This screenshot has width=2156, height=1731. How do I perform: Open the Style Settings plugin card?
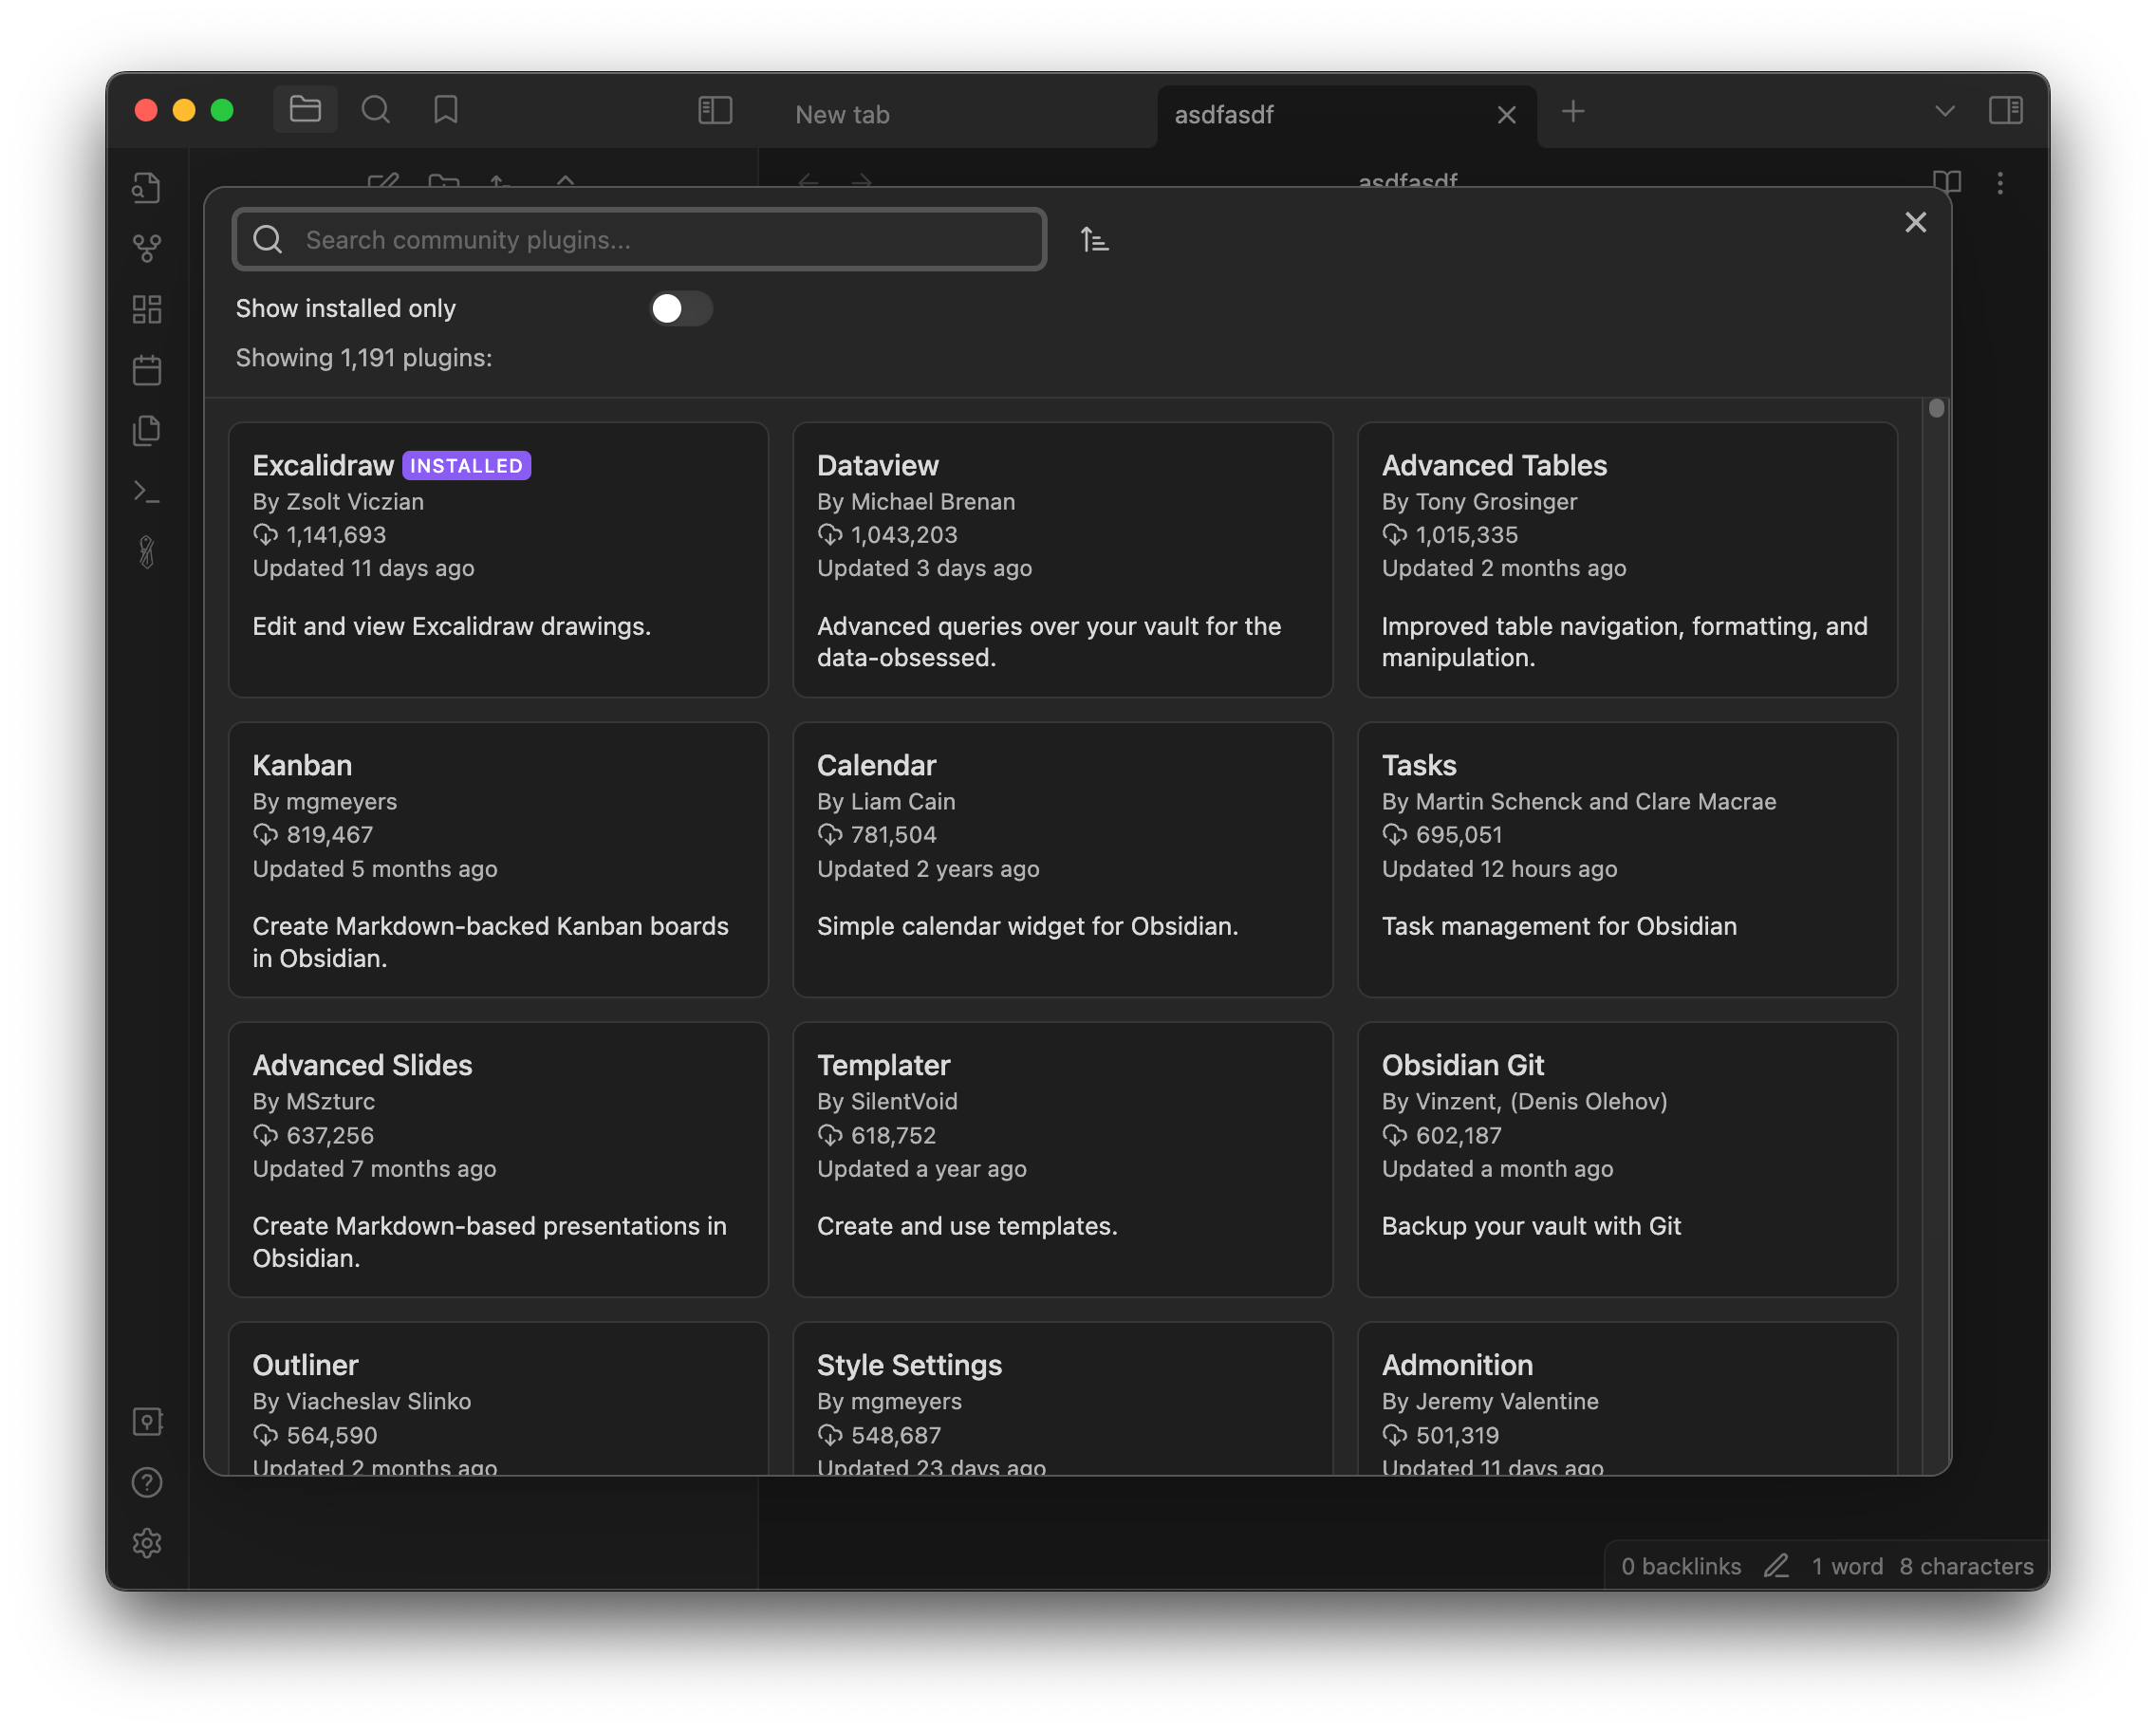[1062, 1398]
